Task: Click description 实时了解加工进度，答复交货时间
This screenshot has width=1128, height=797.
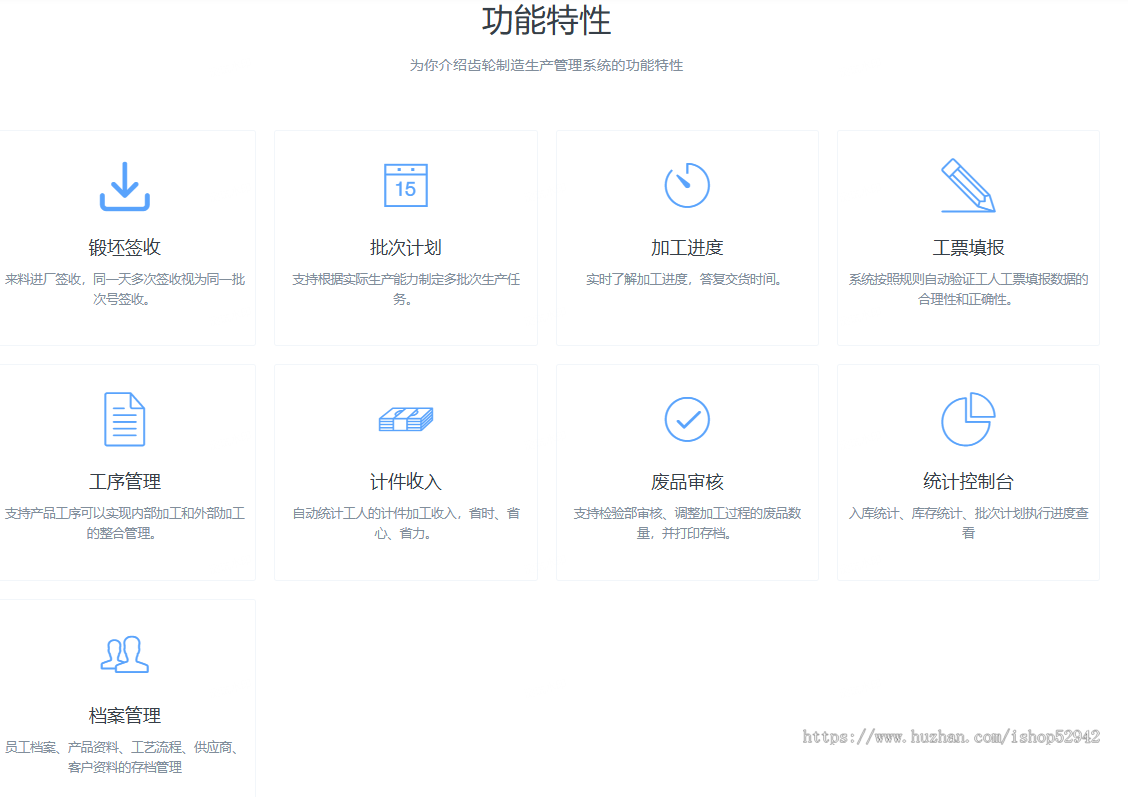Action: point(683,279)
